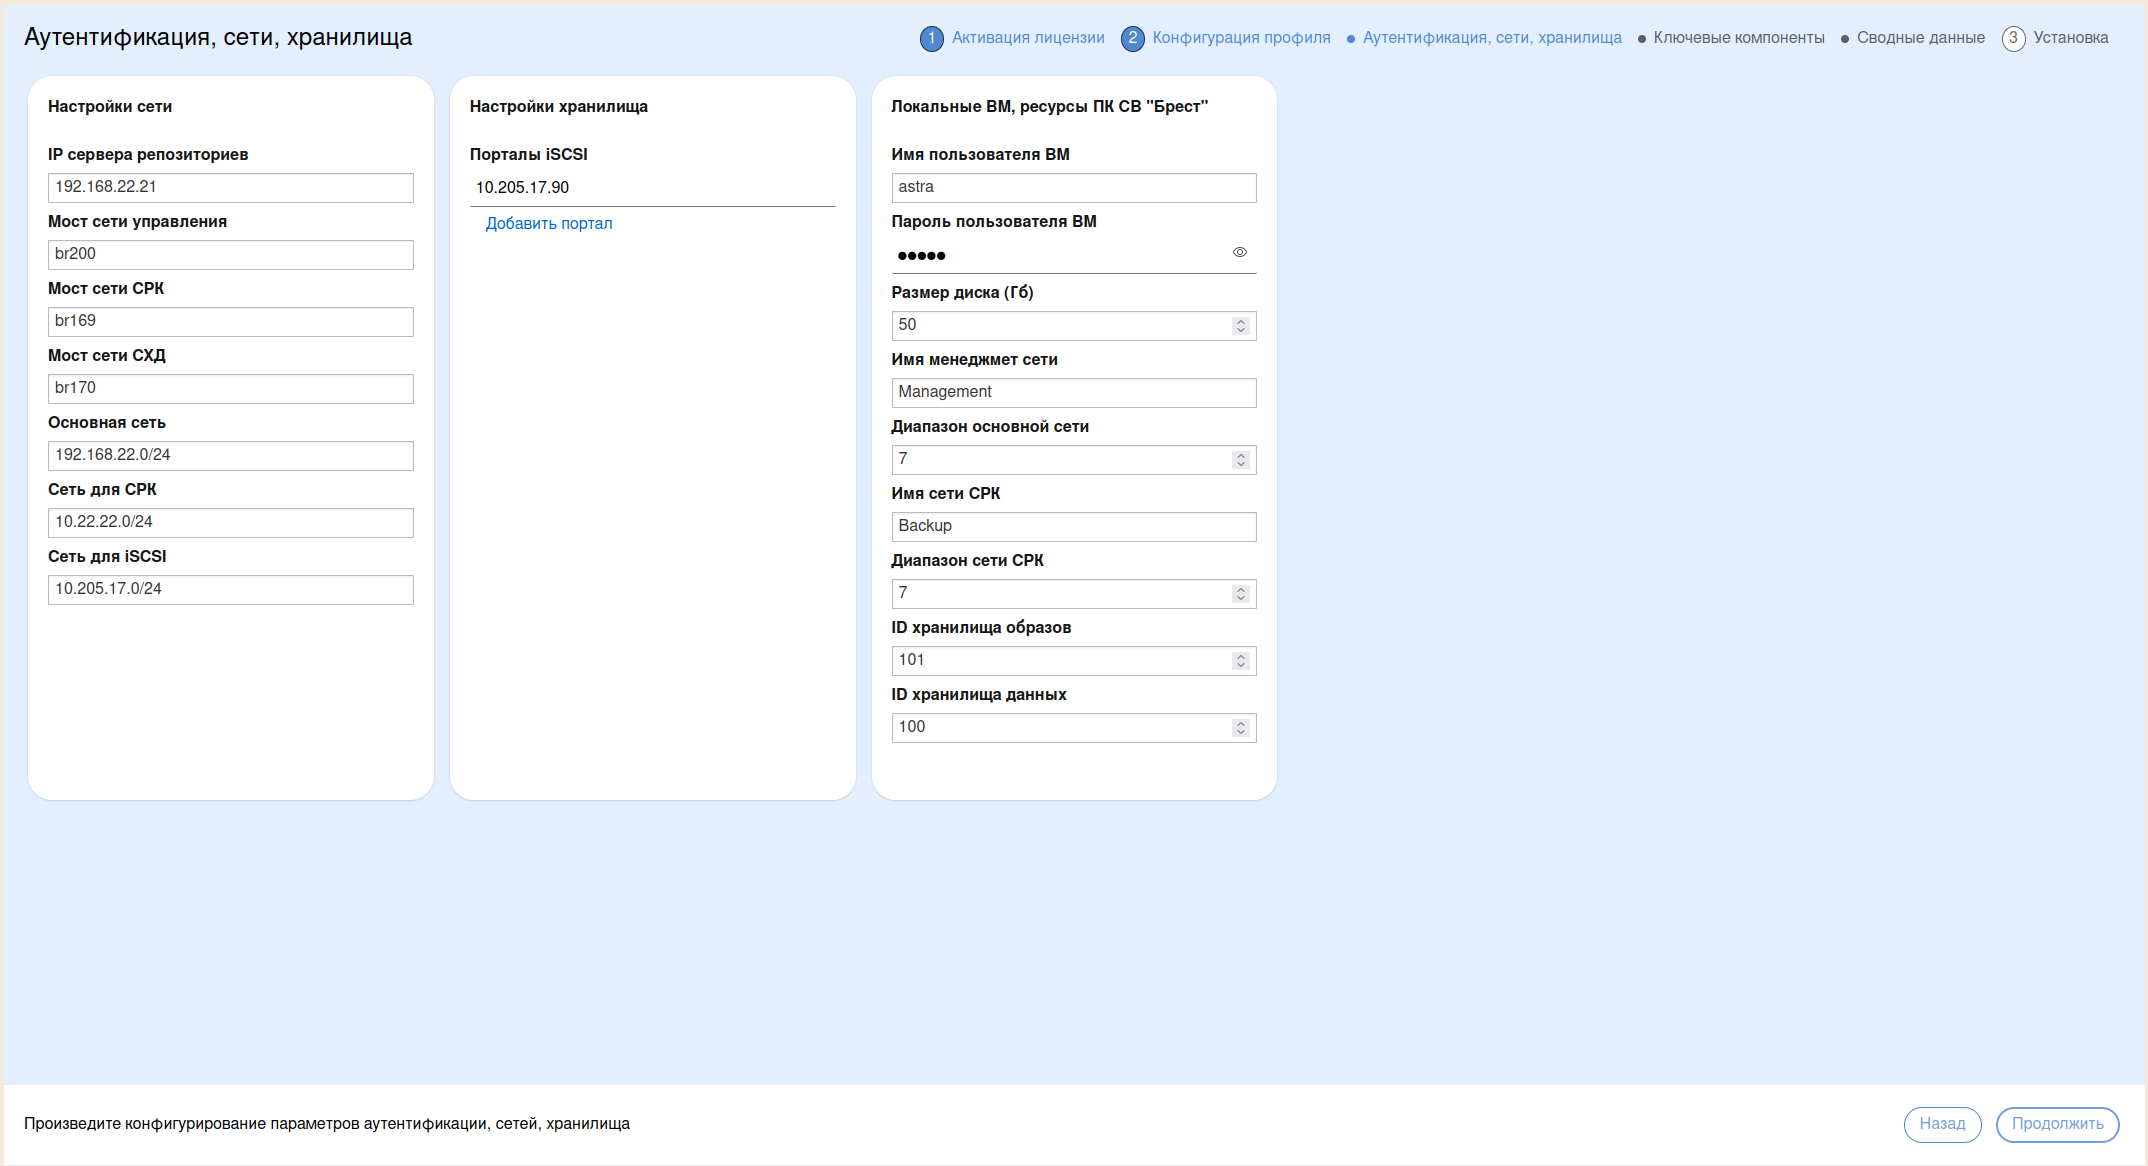Adjust ID хранилища образов spinner

pos(1241,661)
